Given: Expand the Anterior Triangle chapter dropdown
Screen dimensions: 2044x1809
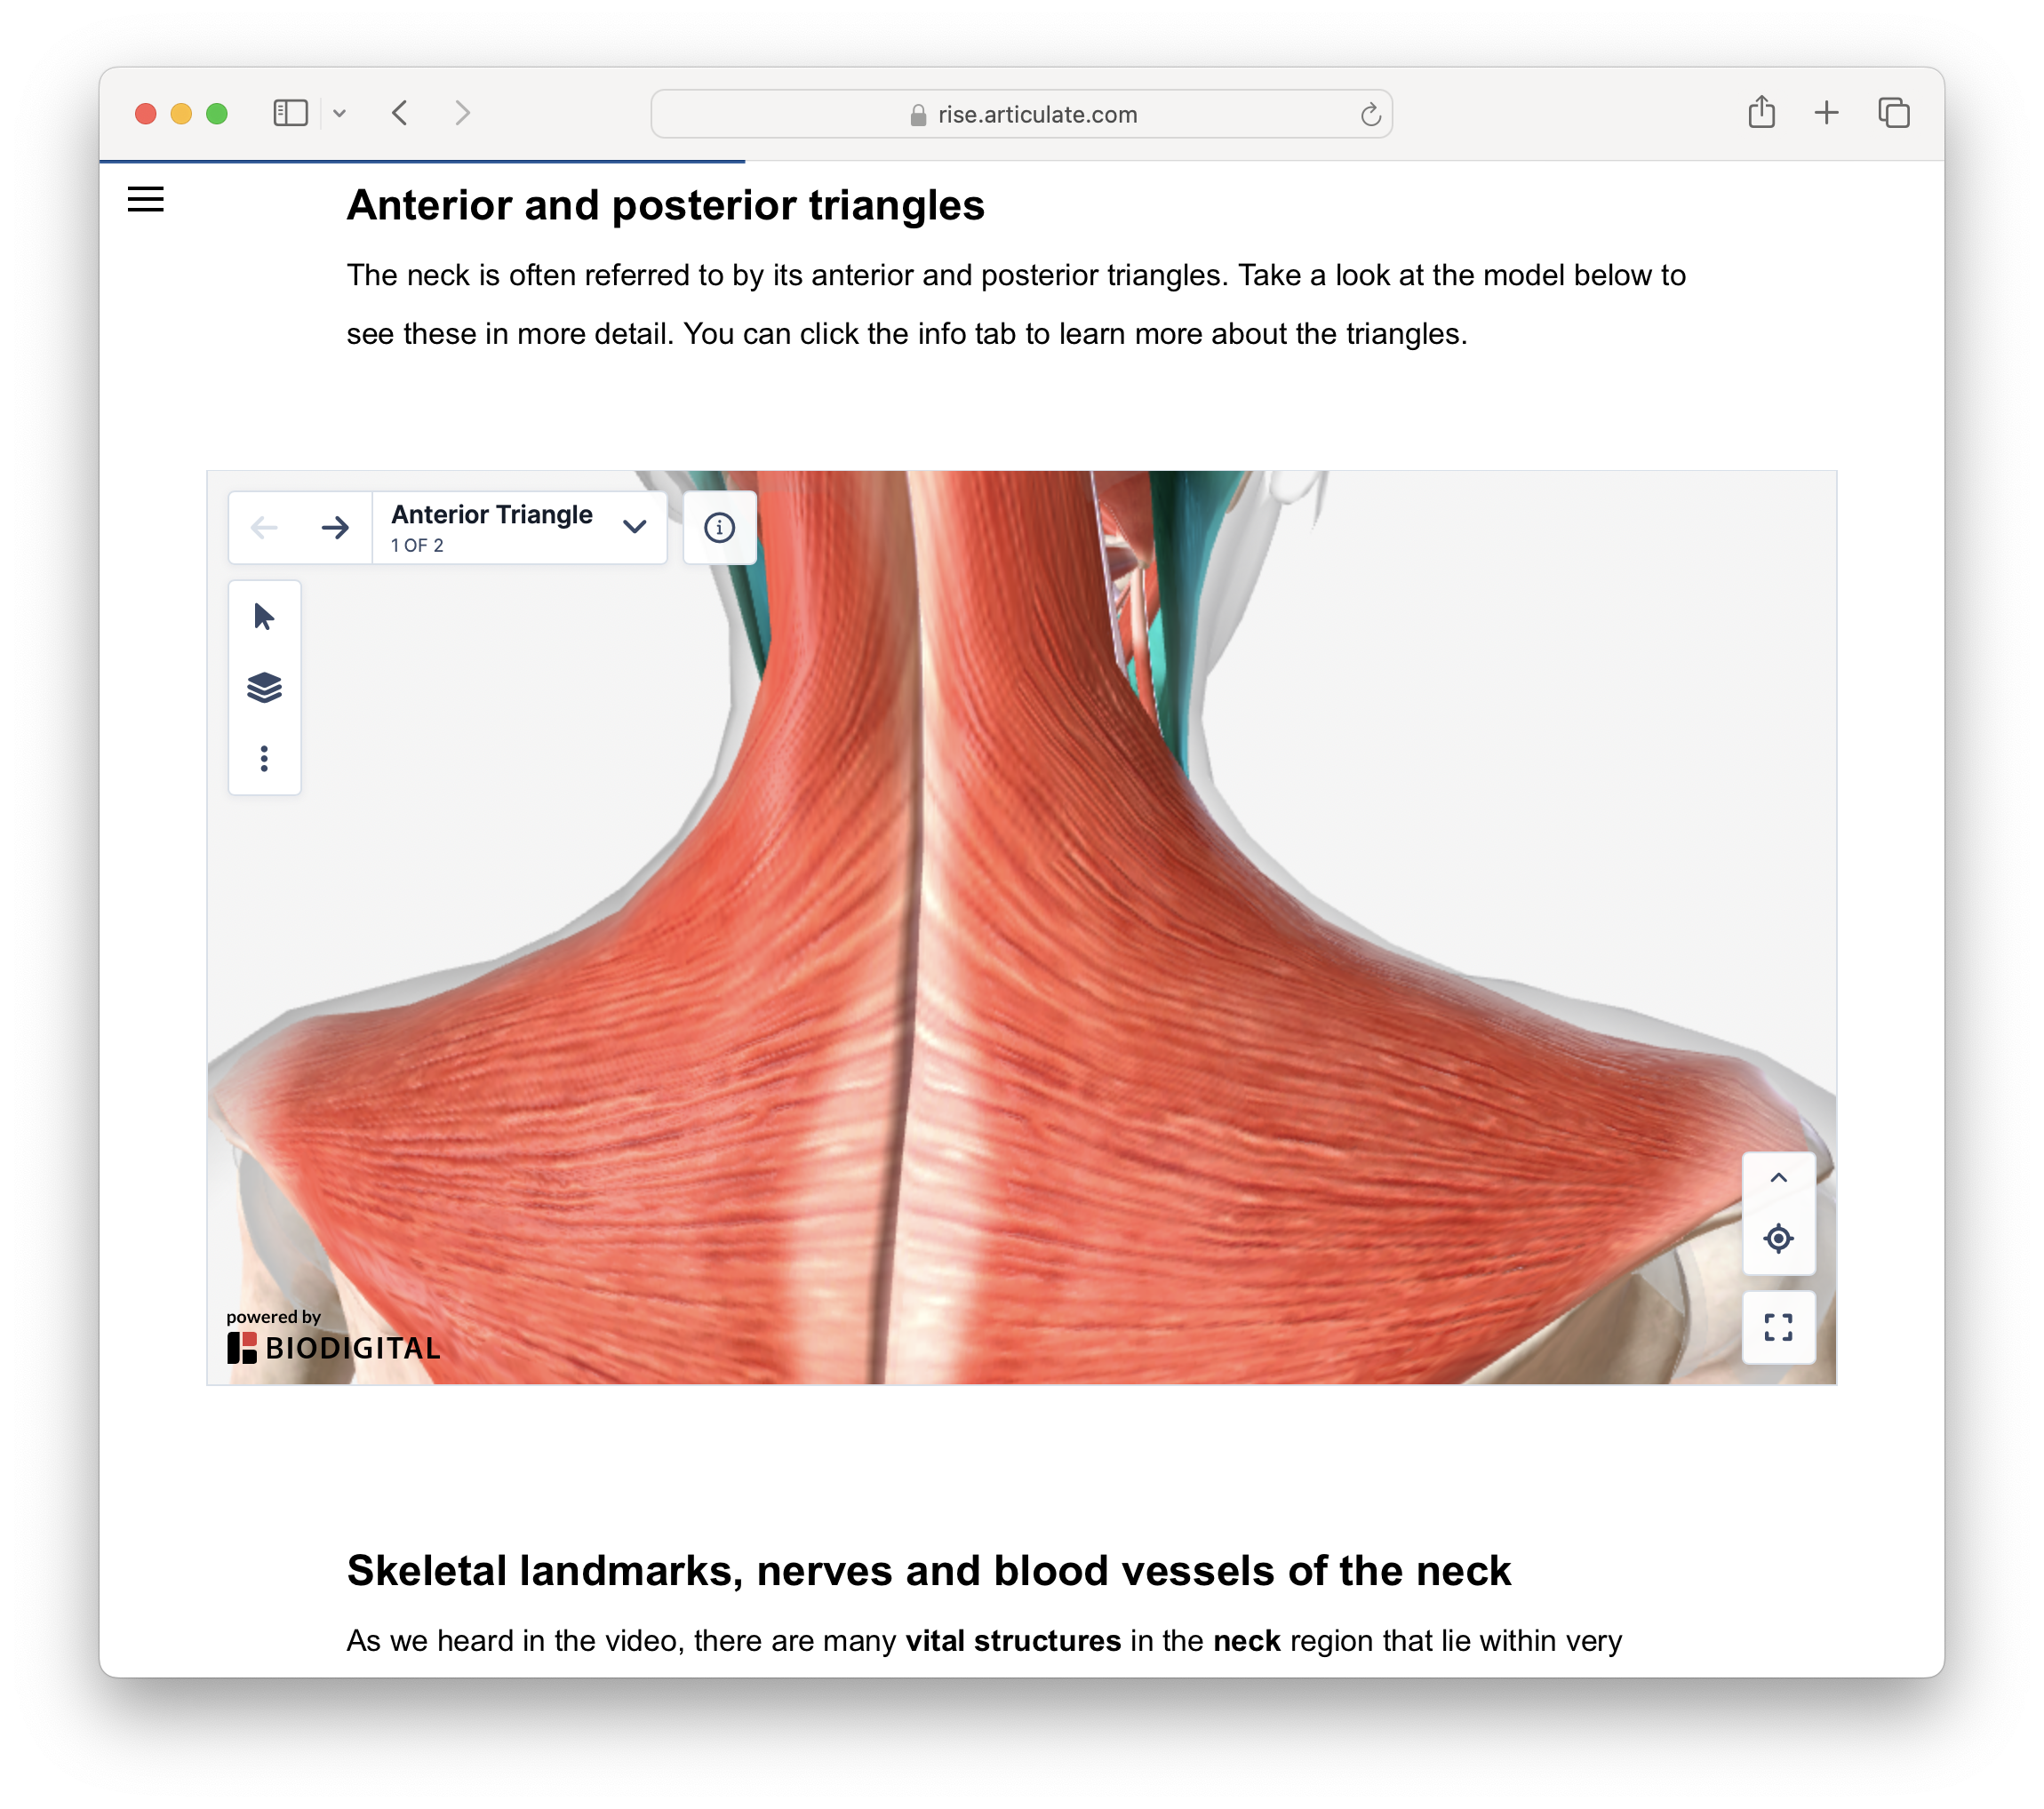Looking at the screenshot, I should pyautogui.click(x=634, y=527).
